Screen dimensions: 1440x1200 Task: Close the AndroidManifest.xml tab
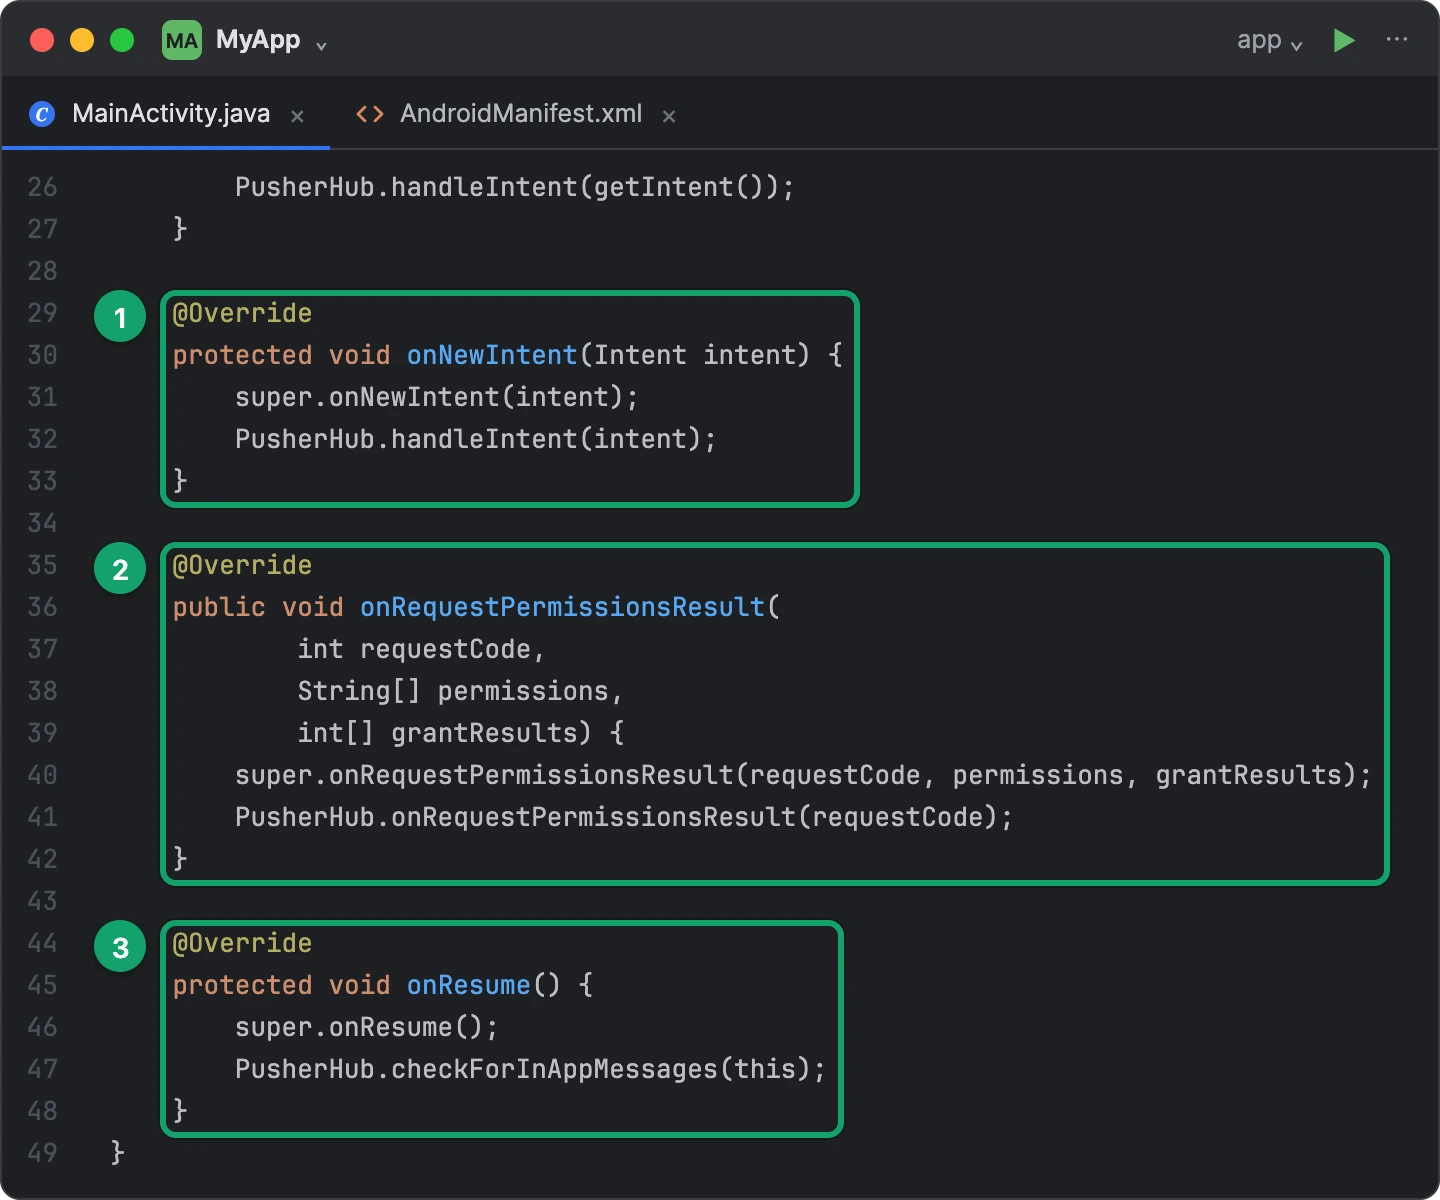coord(669,117)
